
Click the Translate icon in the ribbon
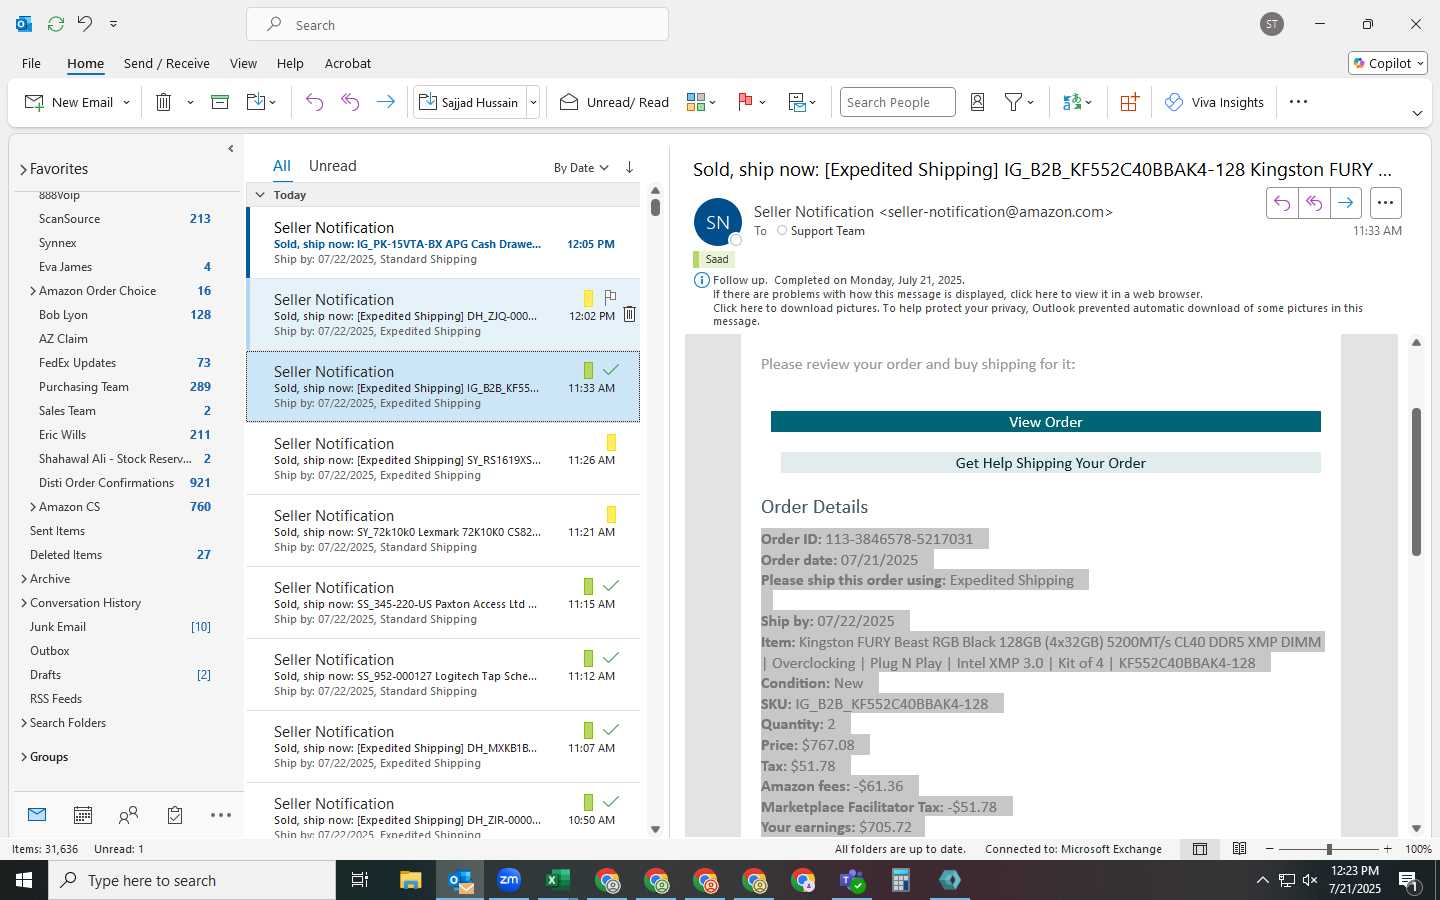pyautogui.click(x=1072, y=102)
